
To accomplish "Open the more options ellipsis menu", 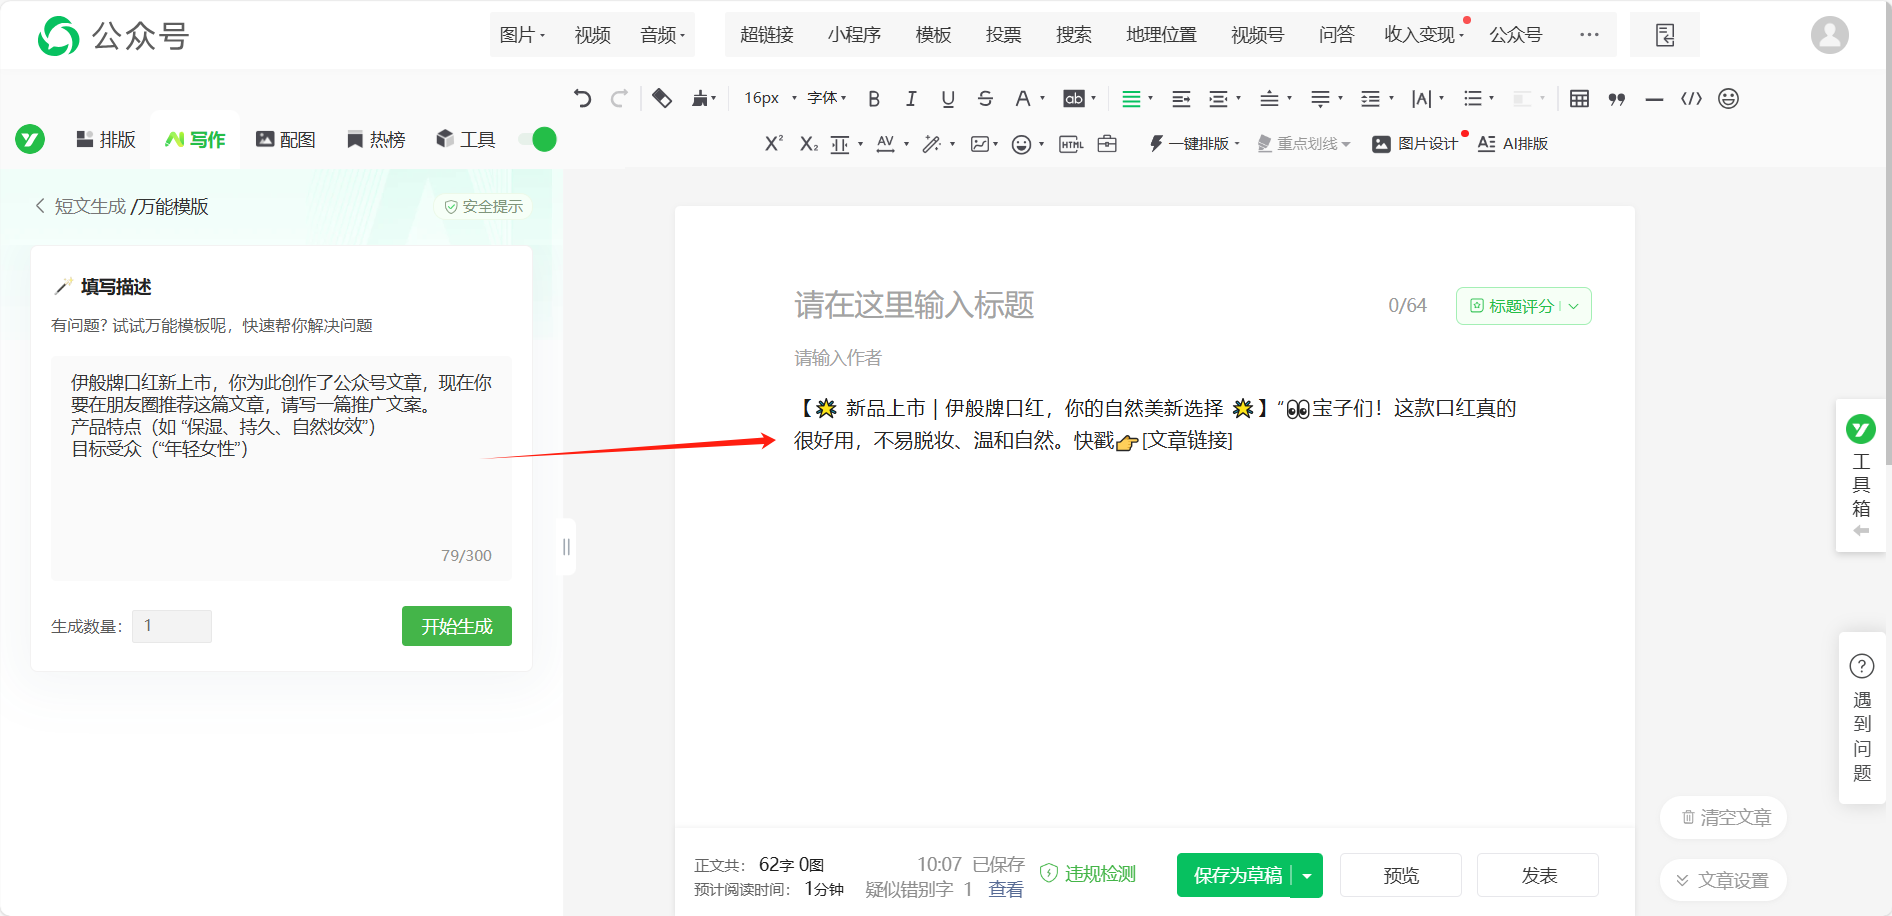I will [x=1589, y=35].
